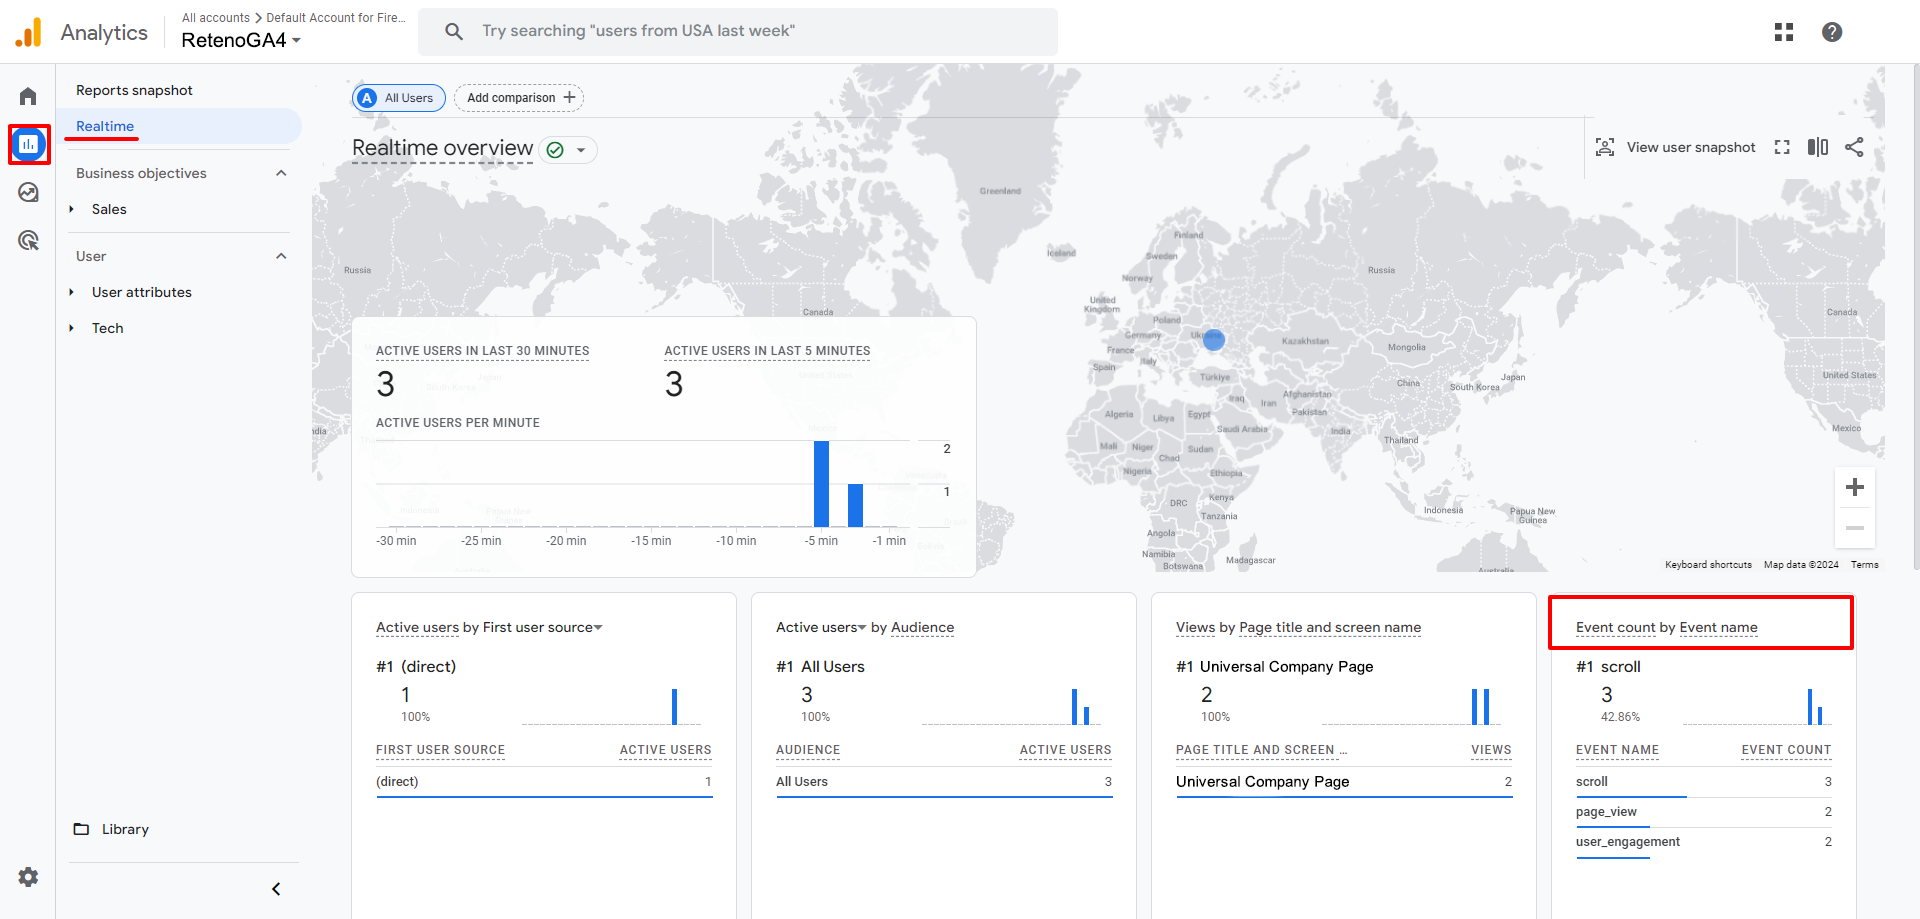The image size is (1920, 919).
Task: Expand the Sales tree item
Action: 71,209
